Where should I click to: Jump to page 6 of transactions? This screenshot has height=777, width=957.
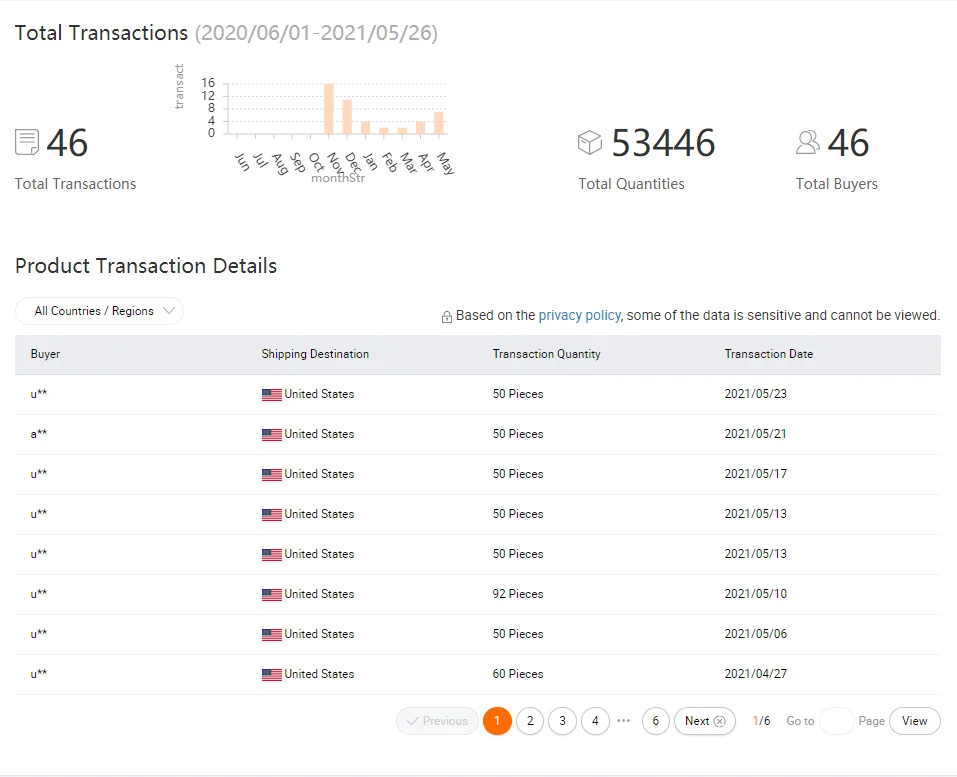tap(656, 721)
